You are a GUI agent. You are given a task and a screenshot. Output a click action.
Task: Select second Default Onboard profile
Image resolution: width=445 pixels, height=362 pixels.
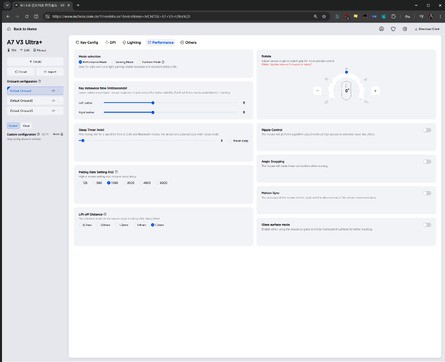(35, 101)
